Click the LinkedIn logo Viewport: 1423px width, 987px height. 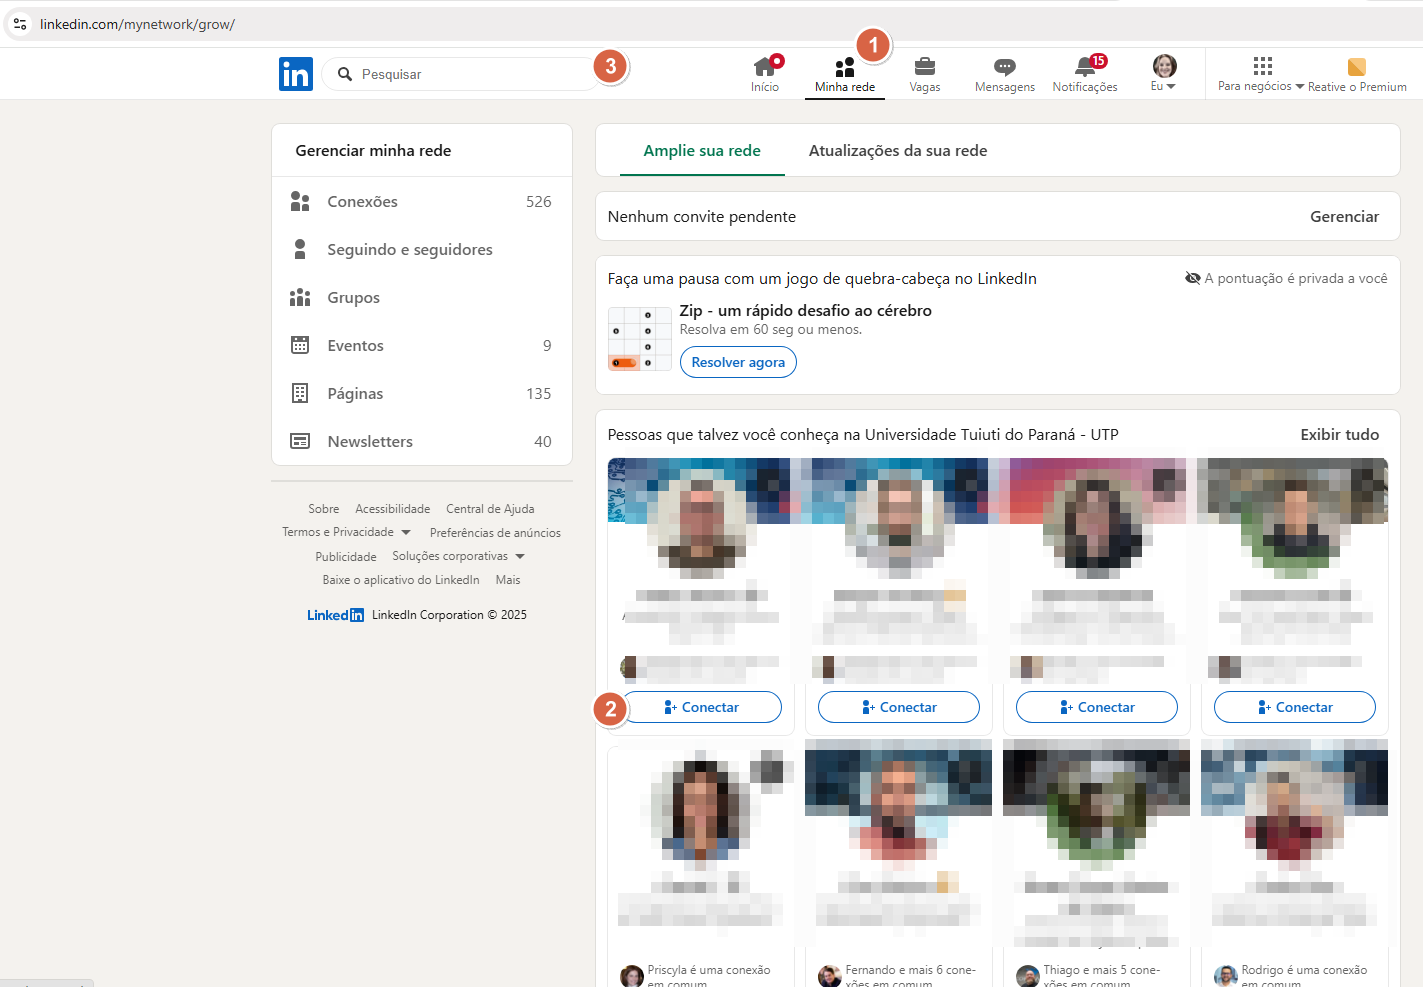(296, 74)
